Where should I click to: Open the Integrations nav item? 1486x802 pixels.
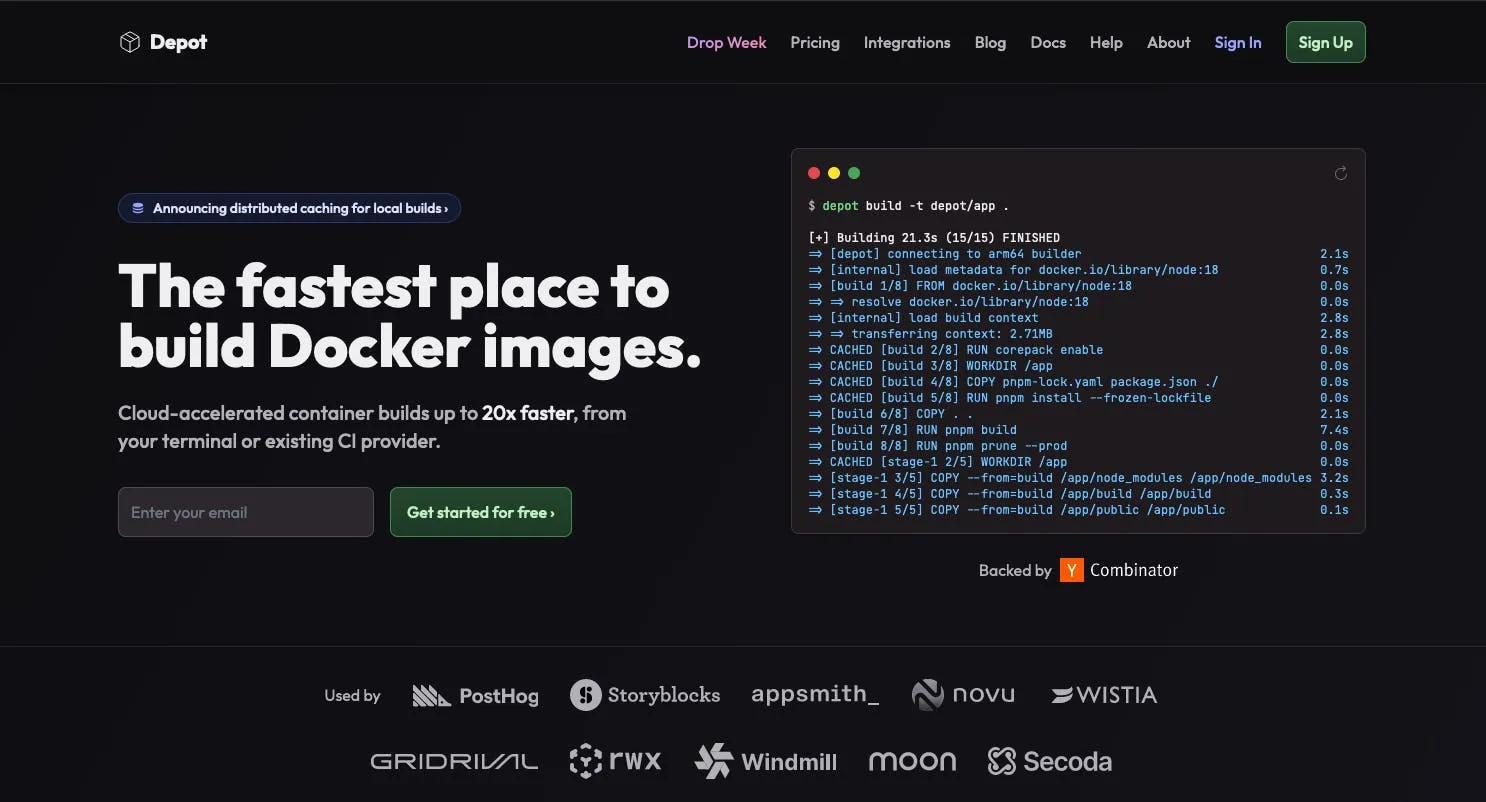907,42
